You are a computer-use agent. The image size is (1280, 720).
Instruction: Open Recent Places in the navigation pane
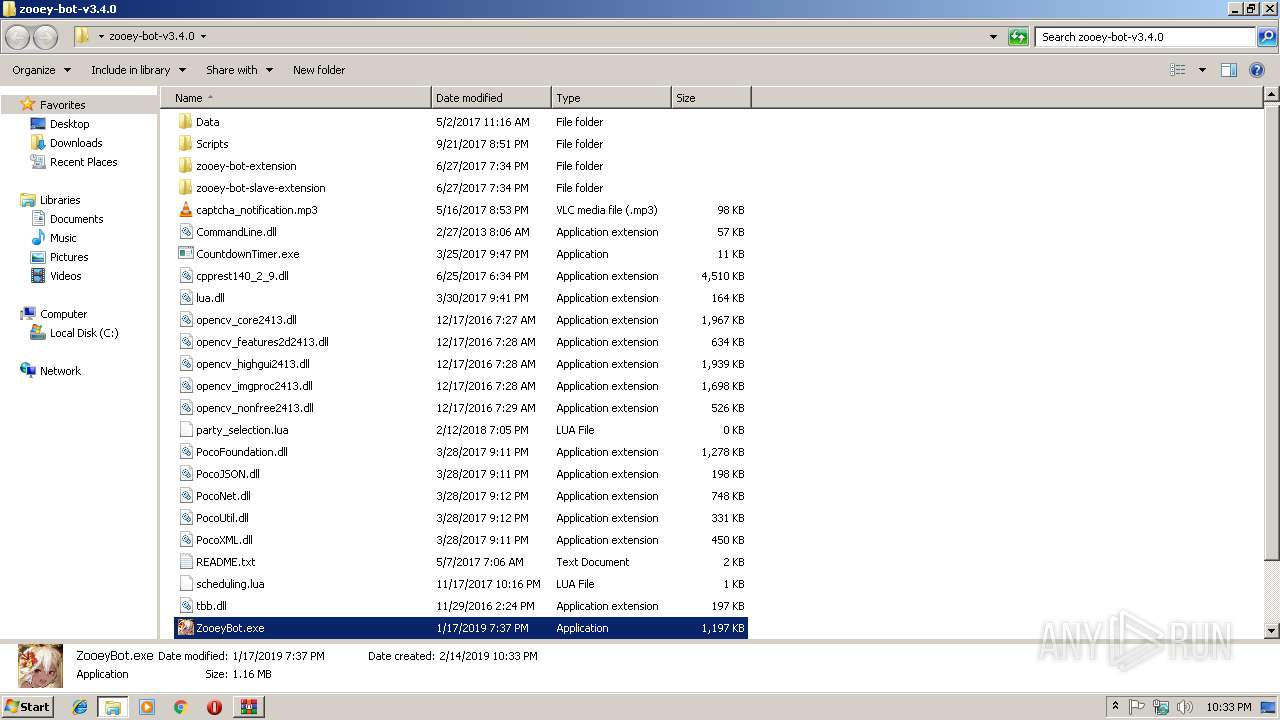[83, 162]
